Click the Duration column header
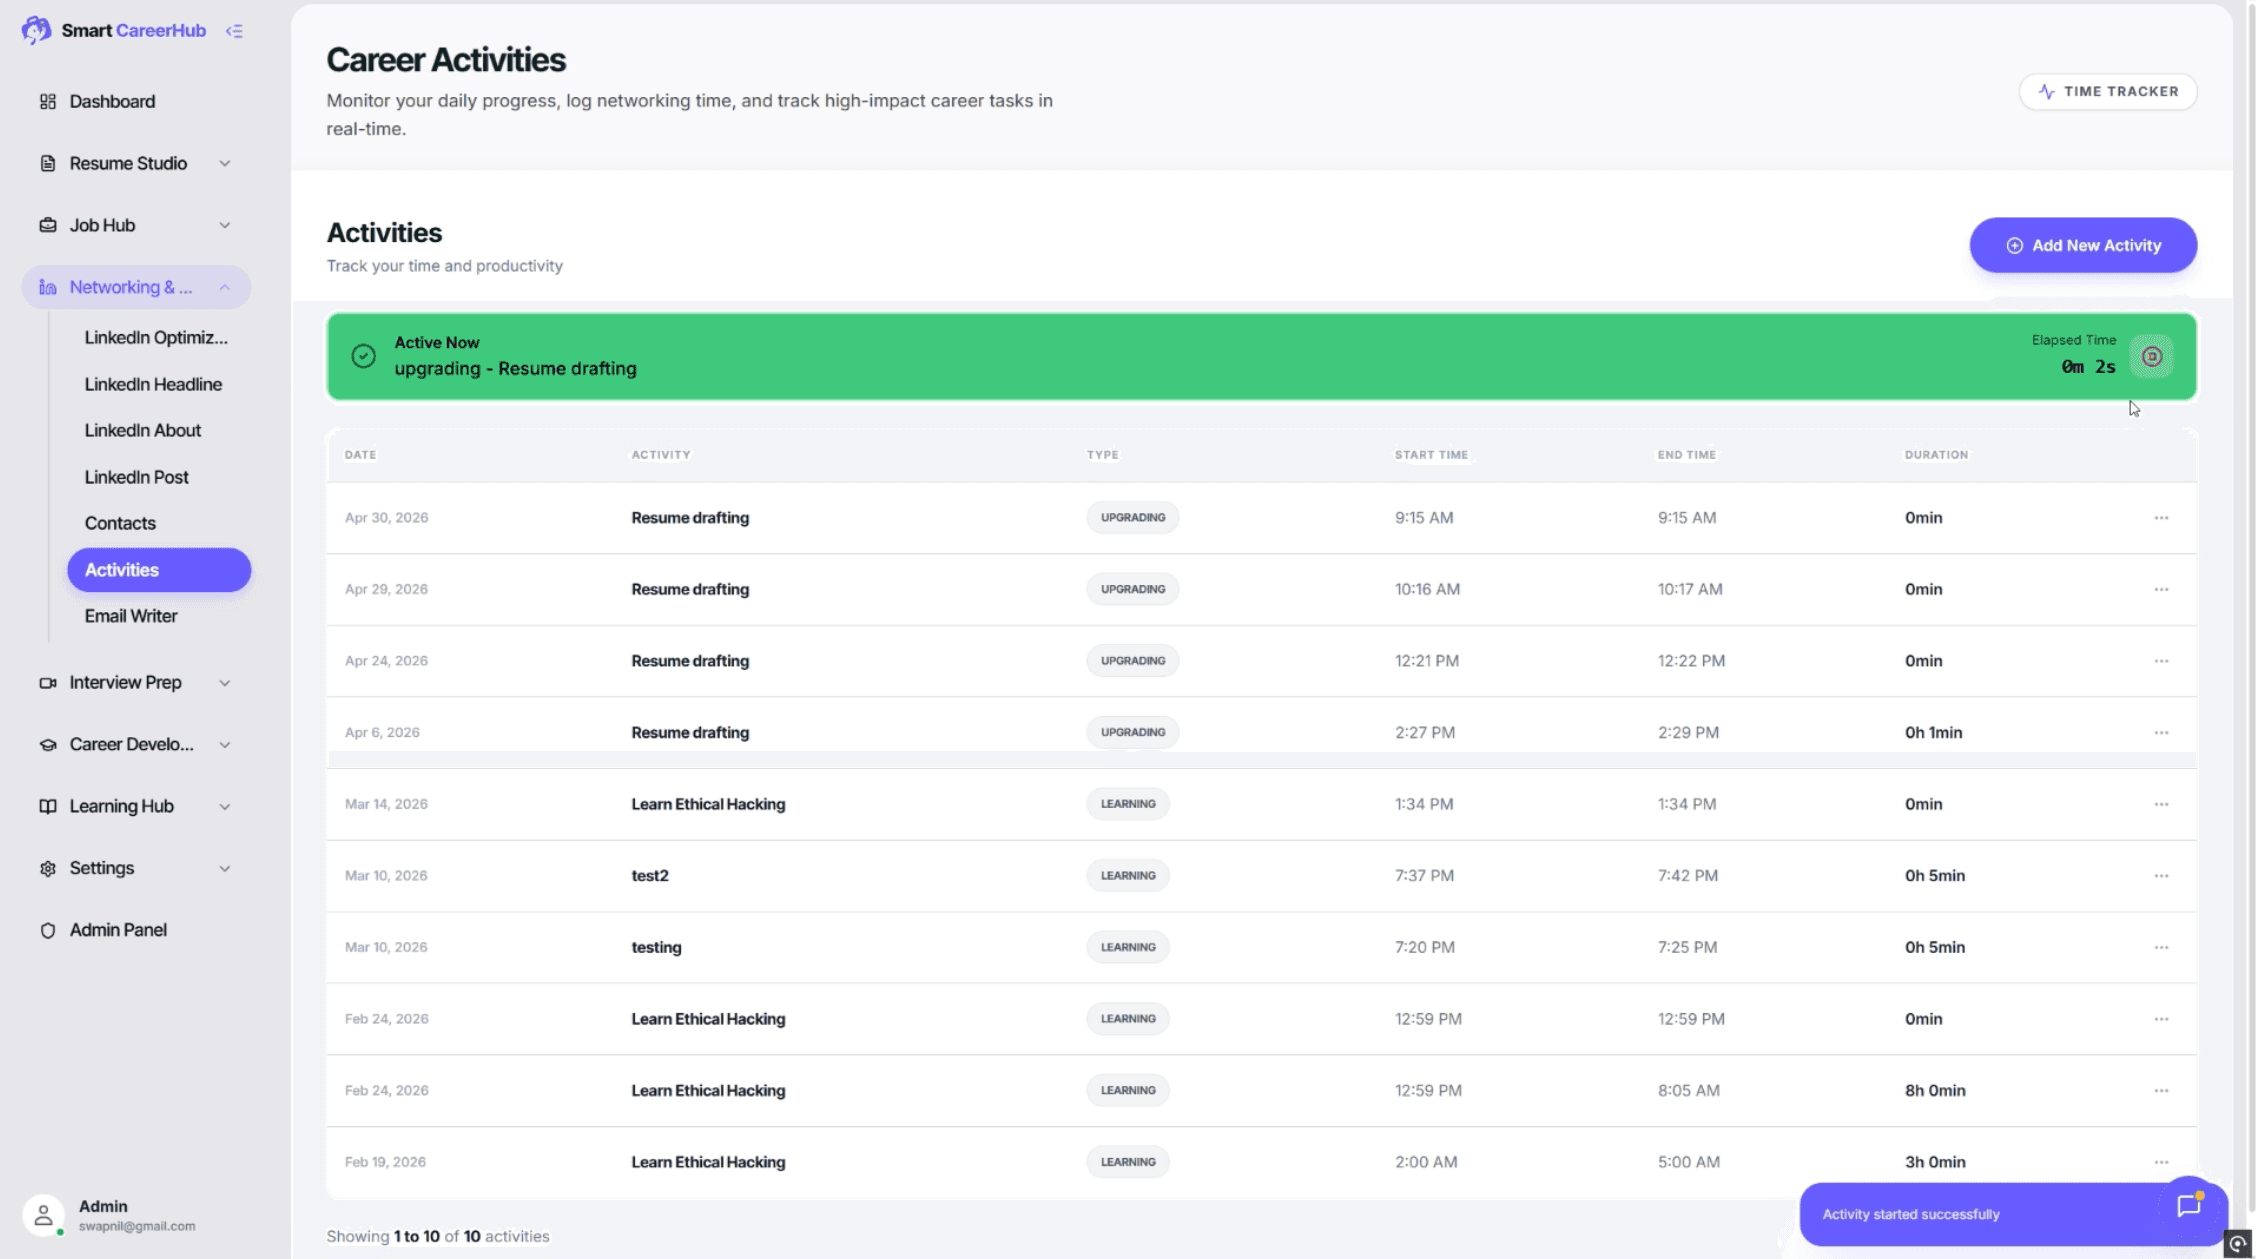The image size is (2256, 1259). point(1936,455)
